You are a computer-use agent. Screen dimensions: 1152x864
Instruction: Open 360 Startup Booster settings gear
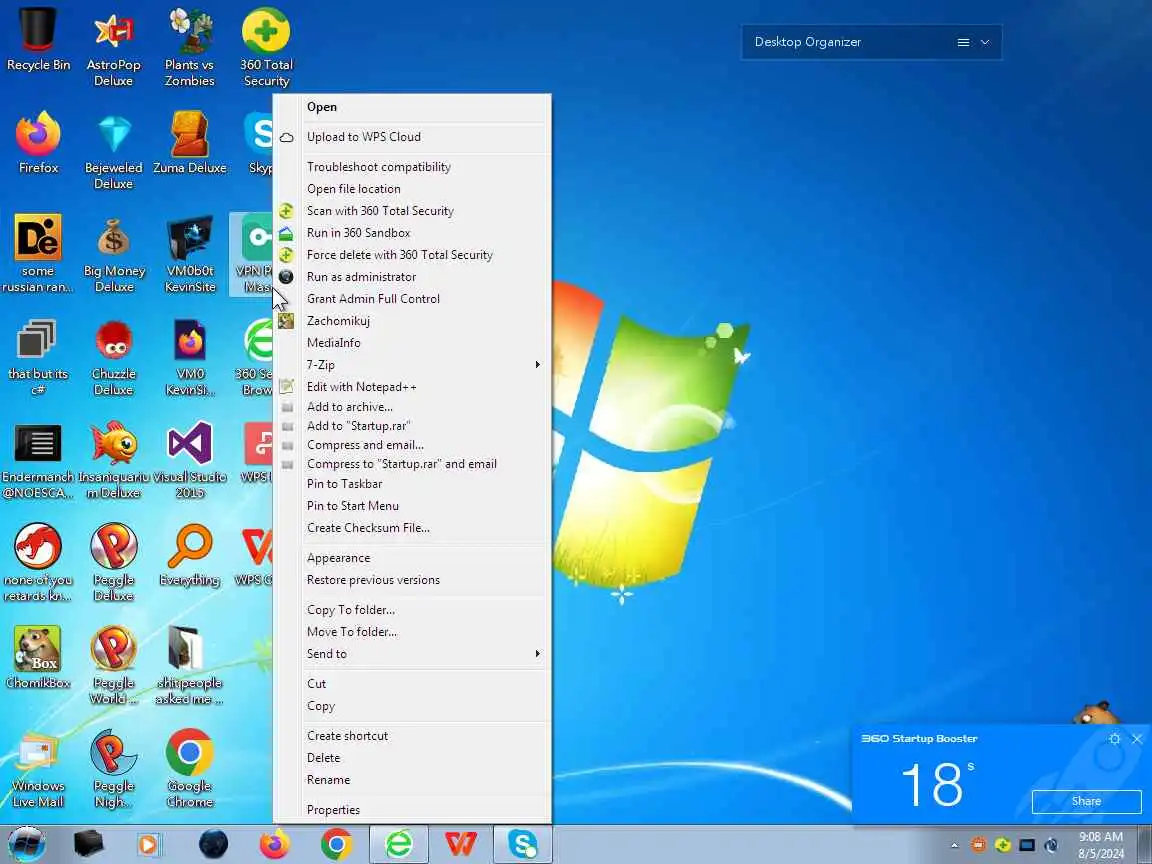point(1115,739)
